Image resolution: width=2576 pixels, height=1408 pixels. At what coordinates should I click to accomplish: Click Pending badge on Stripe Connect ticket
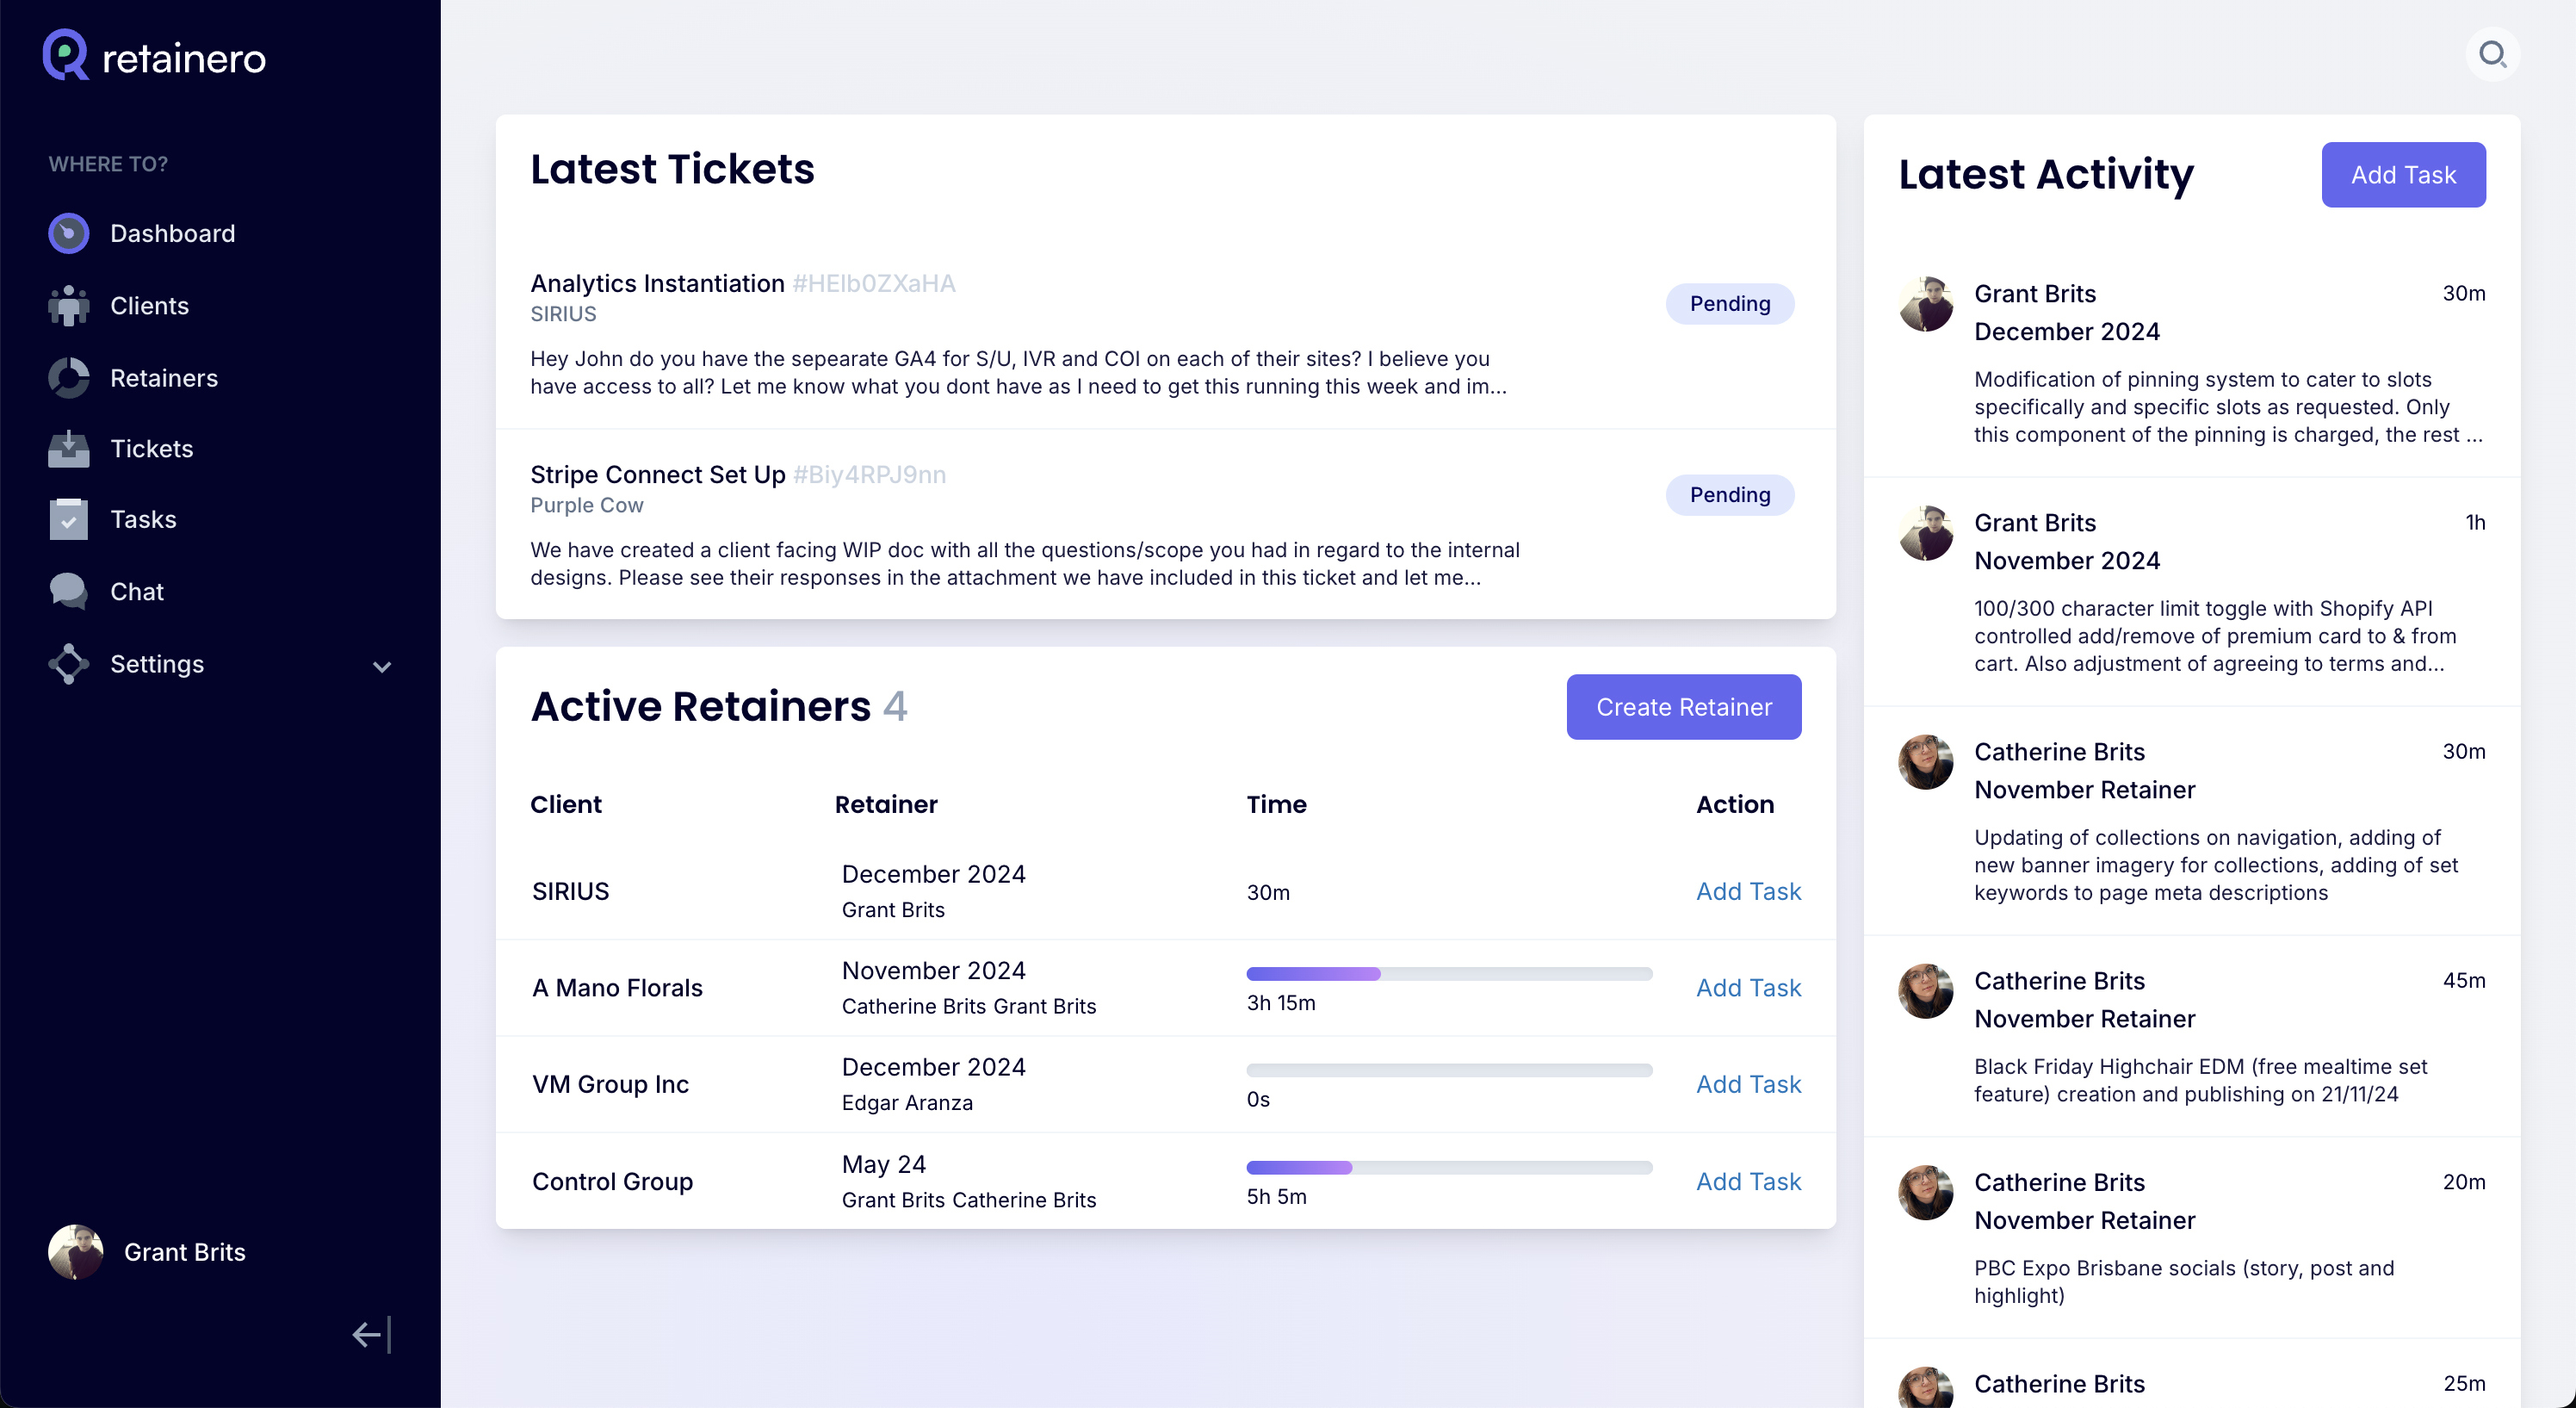click(1729, 495)
